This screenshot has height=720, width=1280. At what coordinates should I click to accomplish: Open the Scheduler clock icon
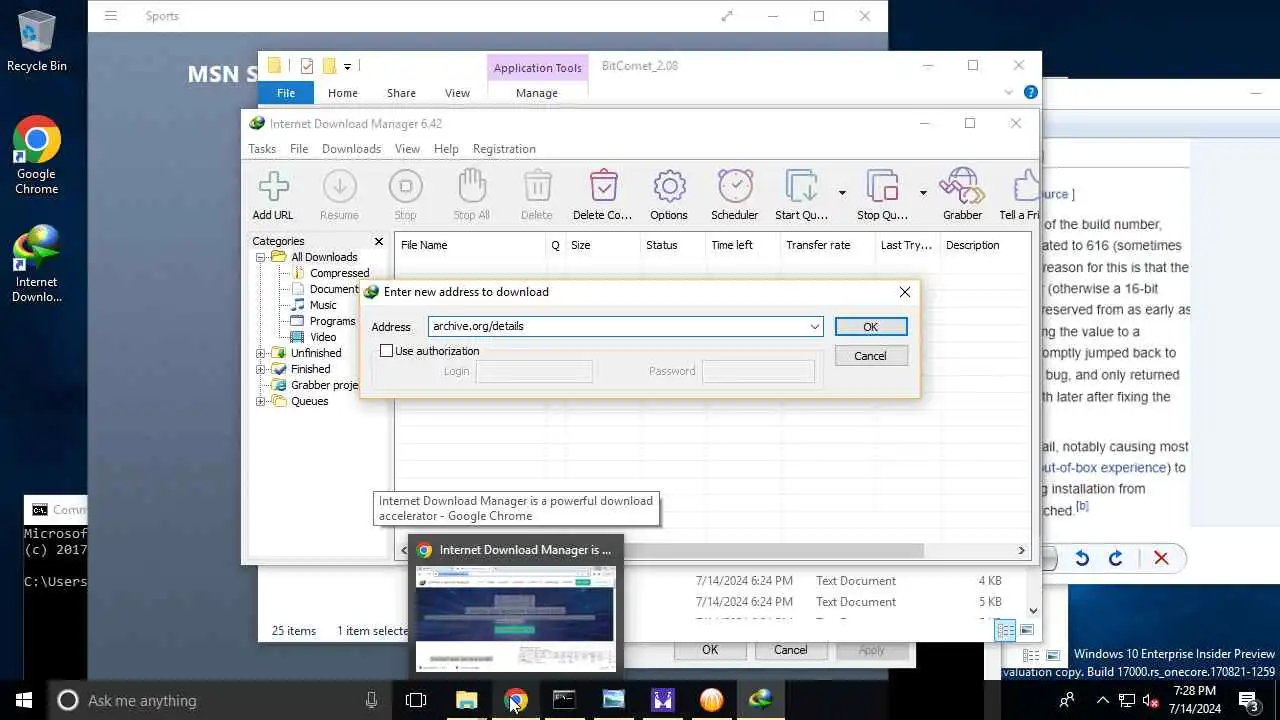coord(735,195)
